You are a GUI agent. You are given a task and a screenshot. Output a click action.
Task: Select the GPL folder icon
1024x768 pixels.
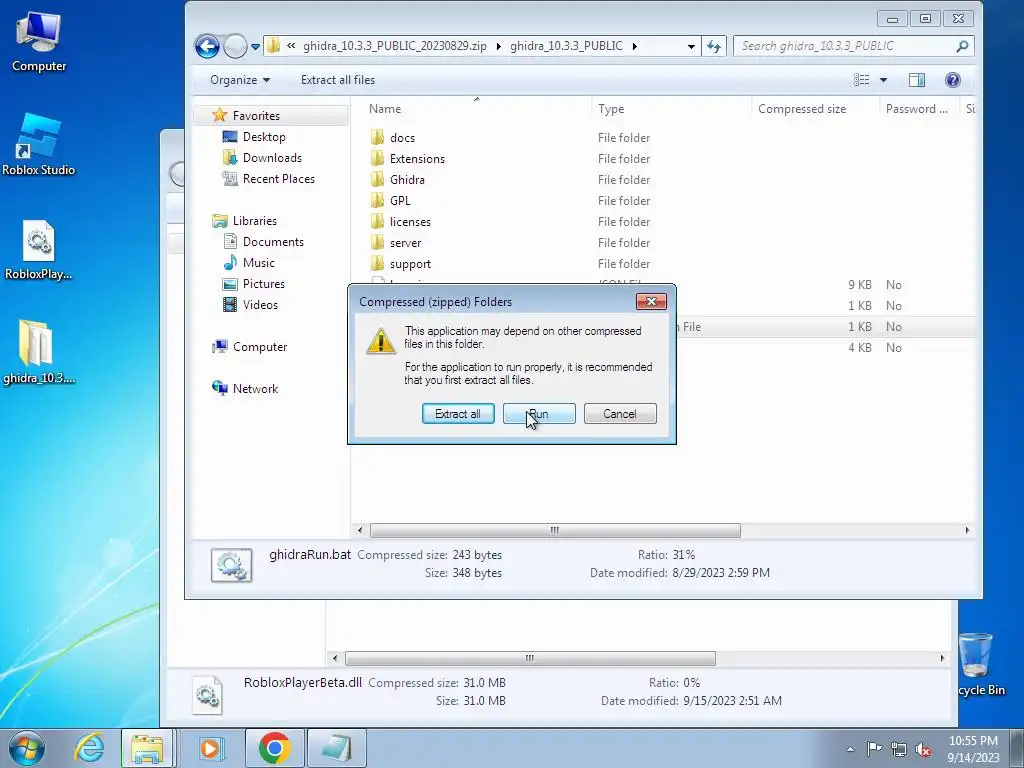377,200
